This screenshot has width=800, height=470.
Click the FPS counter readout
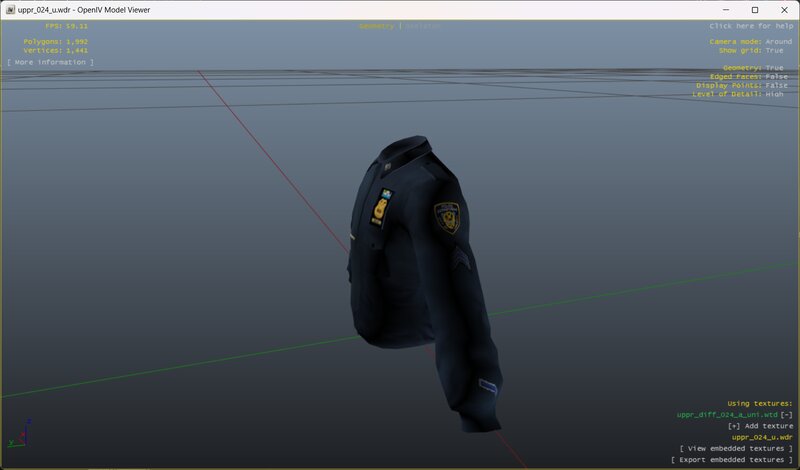(x=66, y=26)
